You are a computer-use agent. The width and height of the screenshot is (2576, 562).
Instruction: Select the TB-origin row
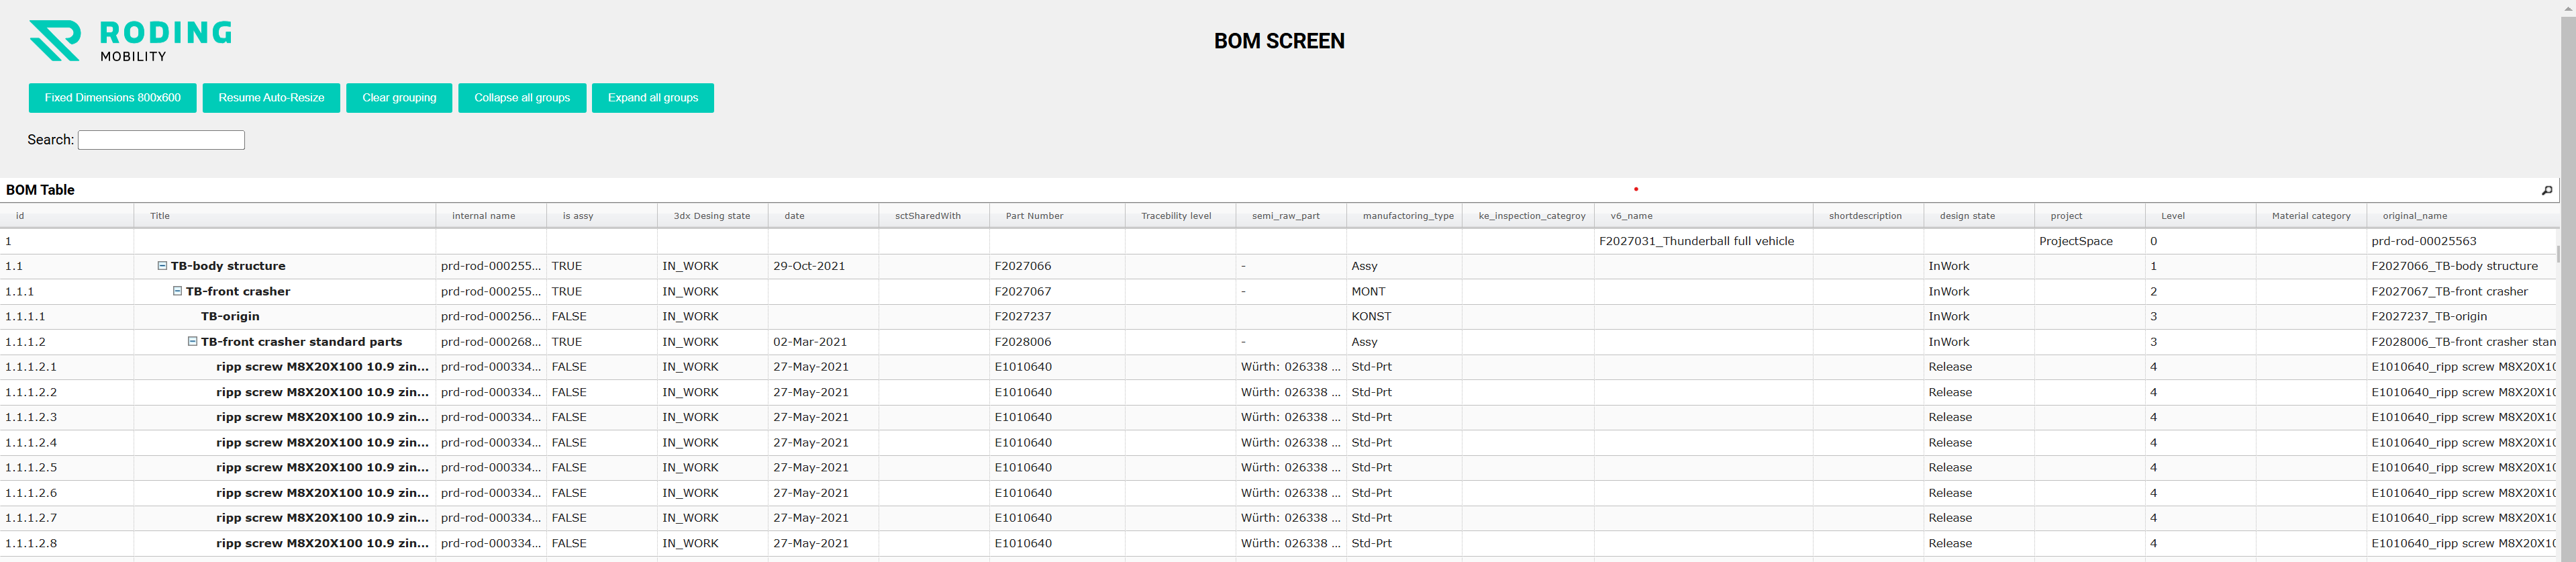pyautogui.click(x=230, y=317)
